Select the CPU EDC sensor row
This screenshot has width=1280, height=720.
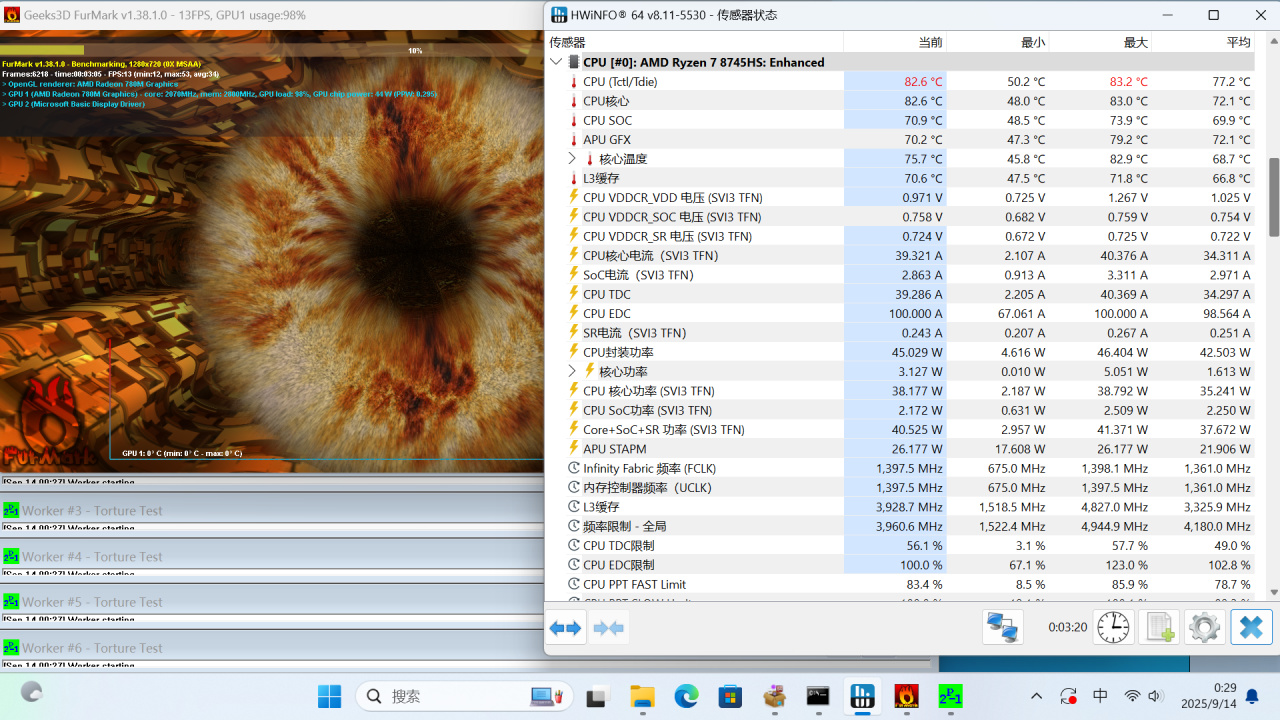click(900, 314)
